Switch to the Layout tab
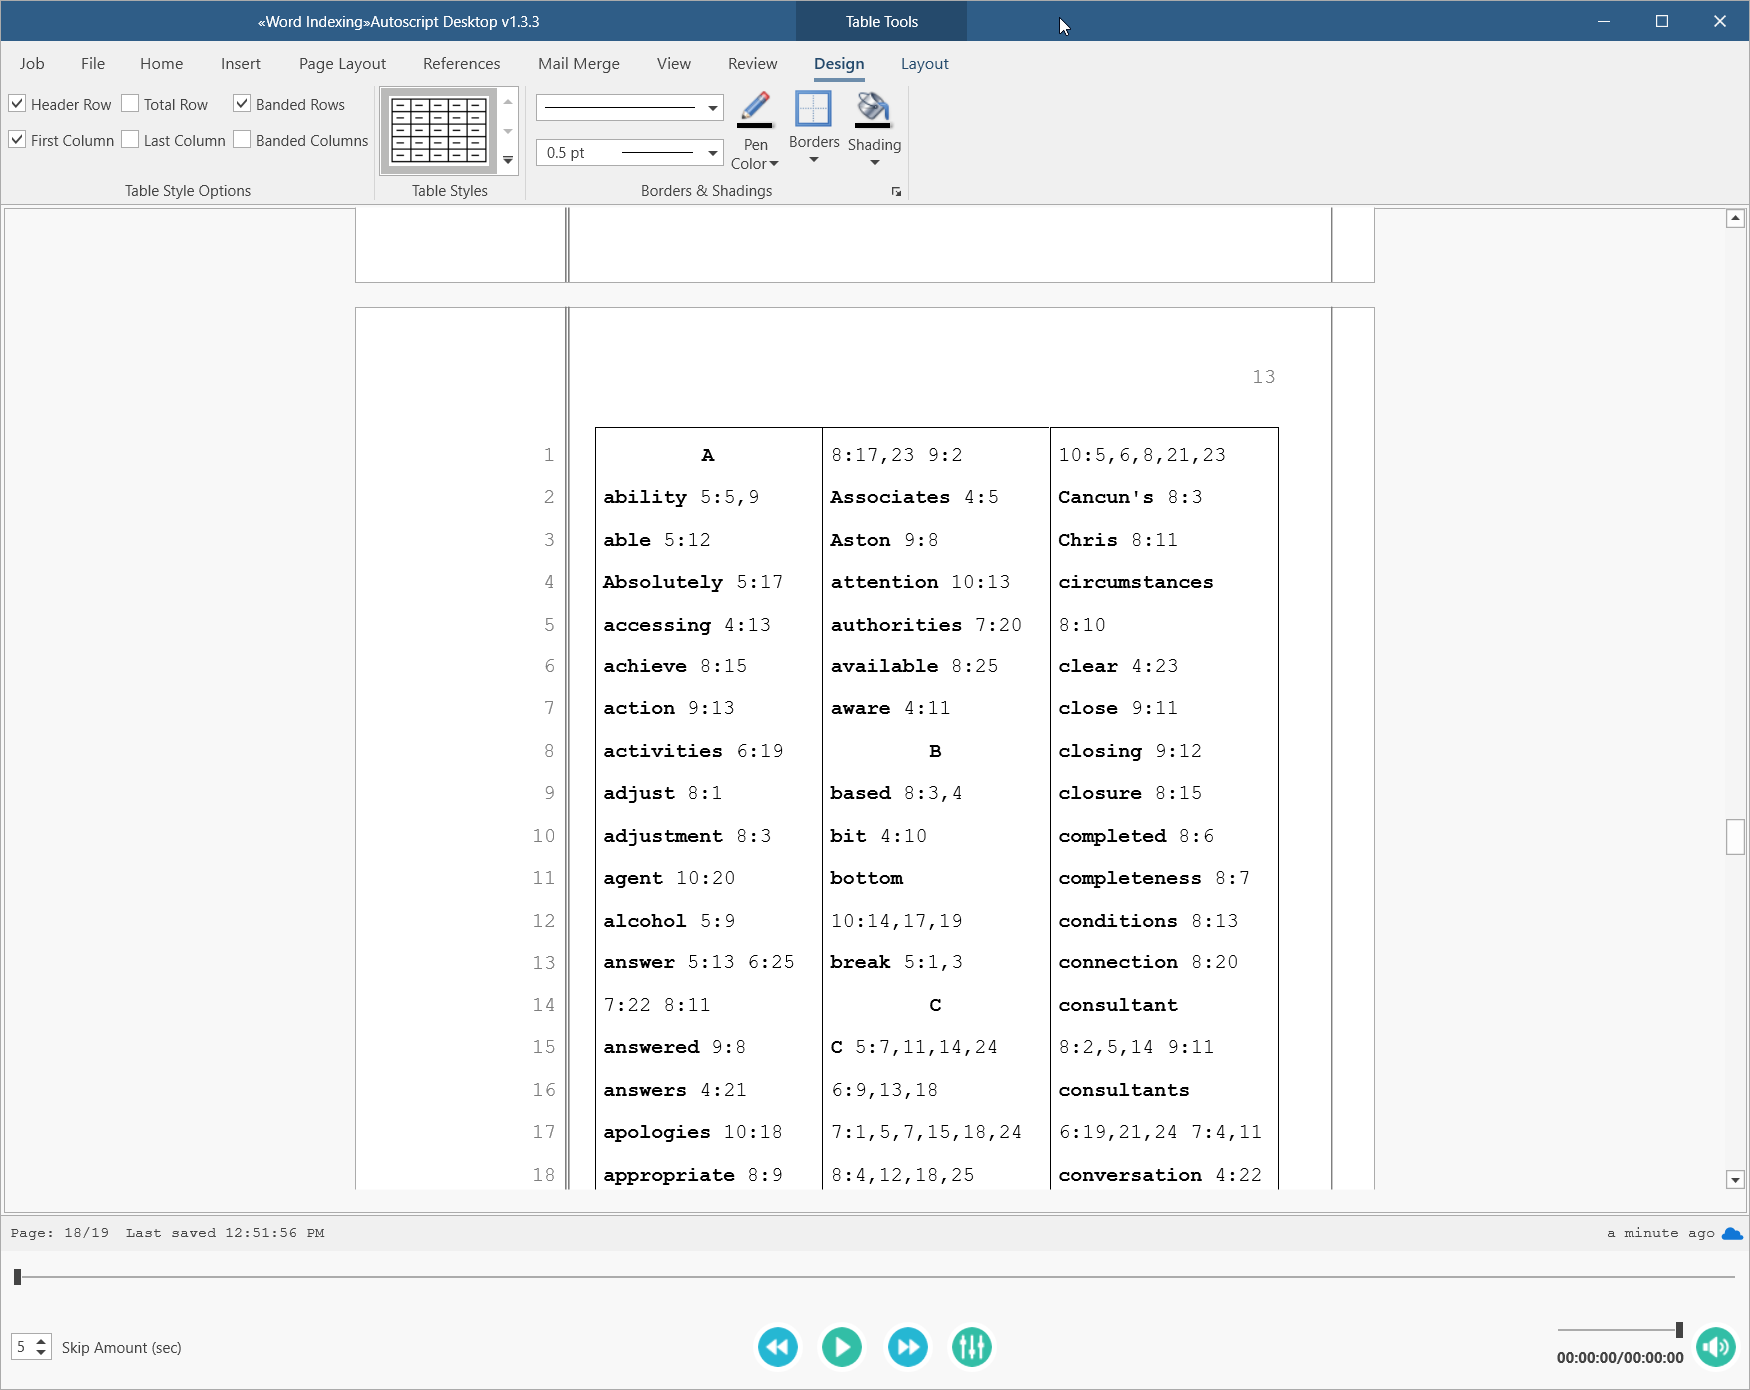The width and height of the screenshot is (1750, 1390). (x=924, y=64)
